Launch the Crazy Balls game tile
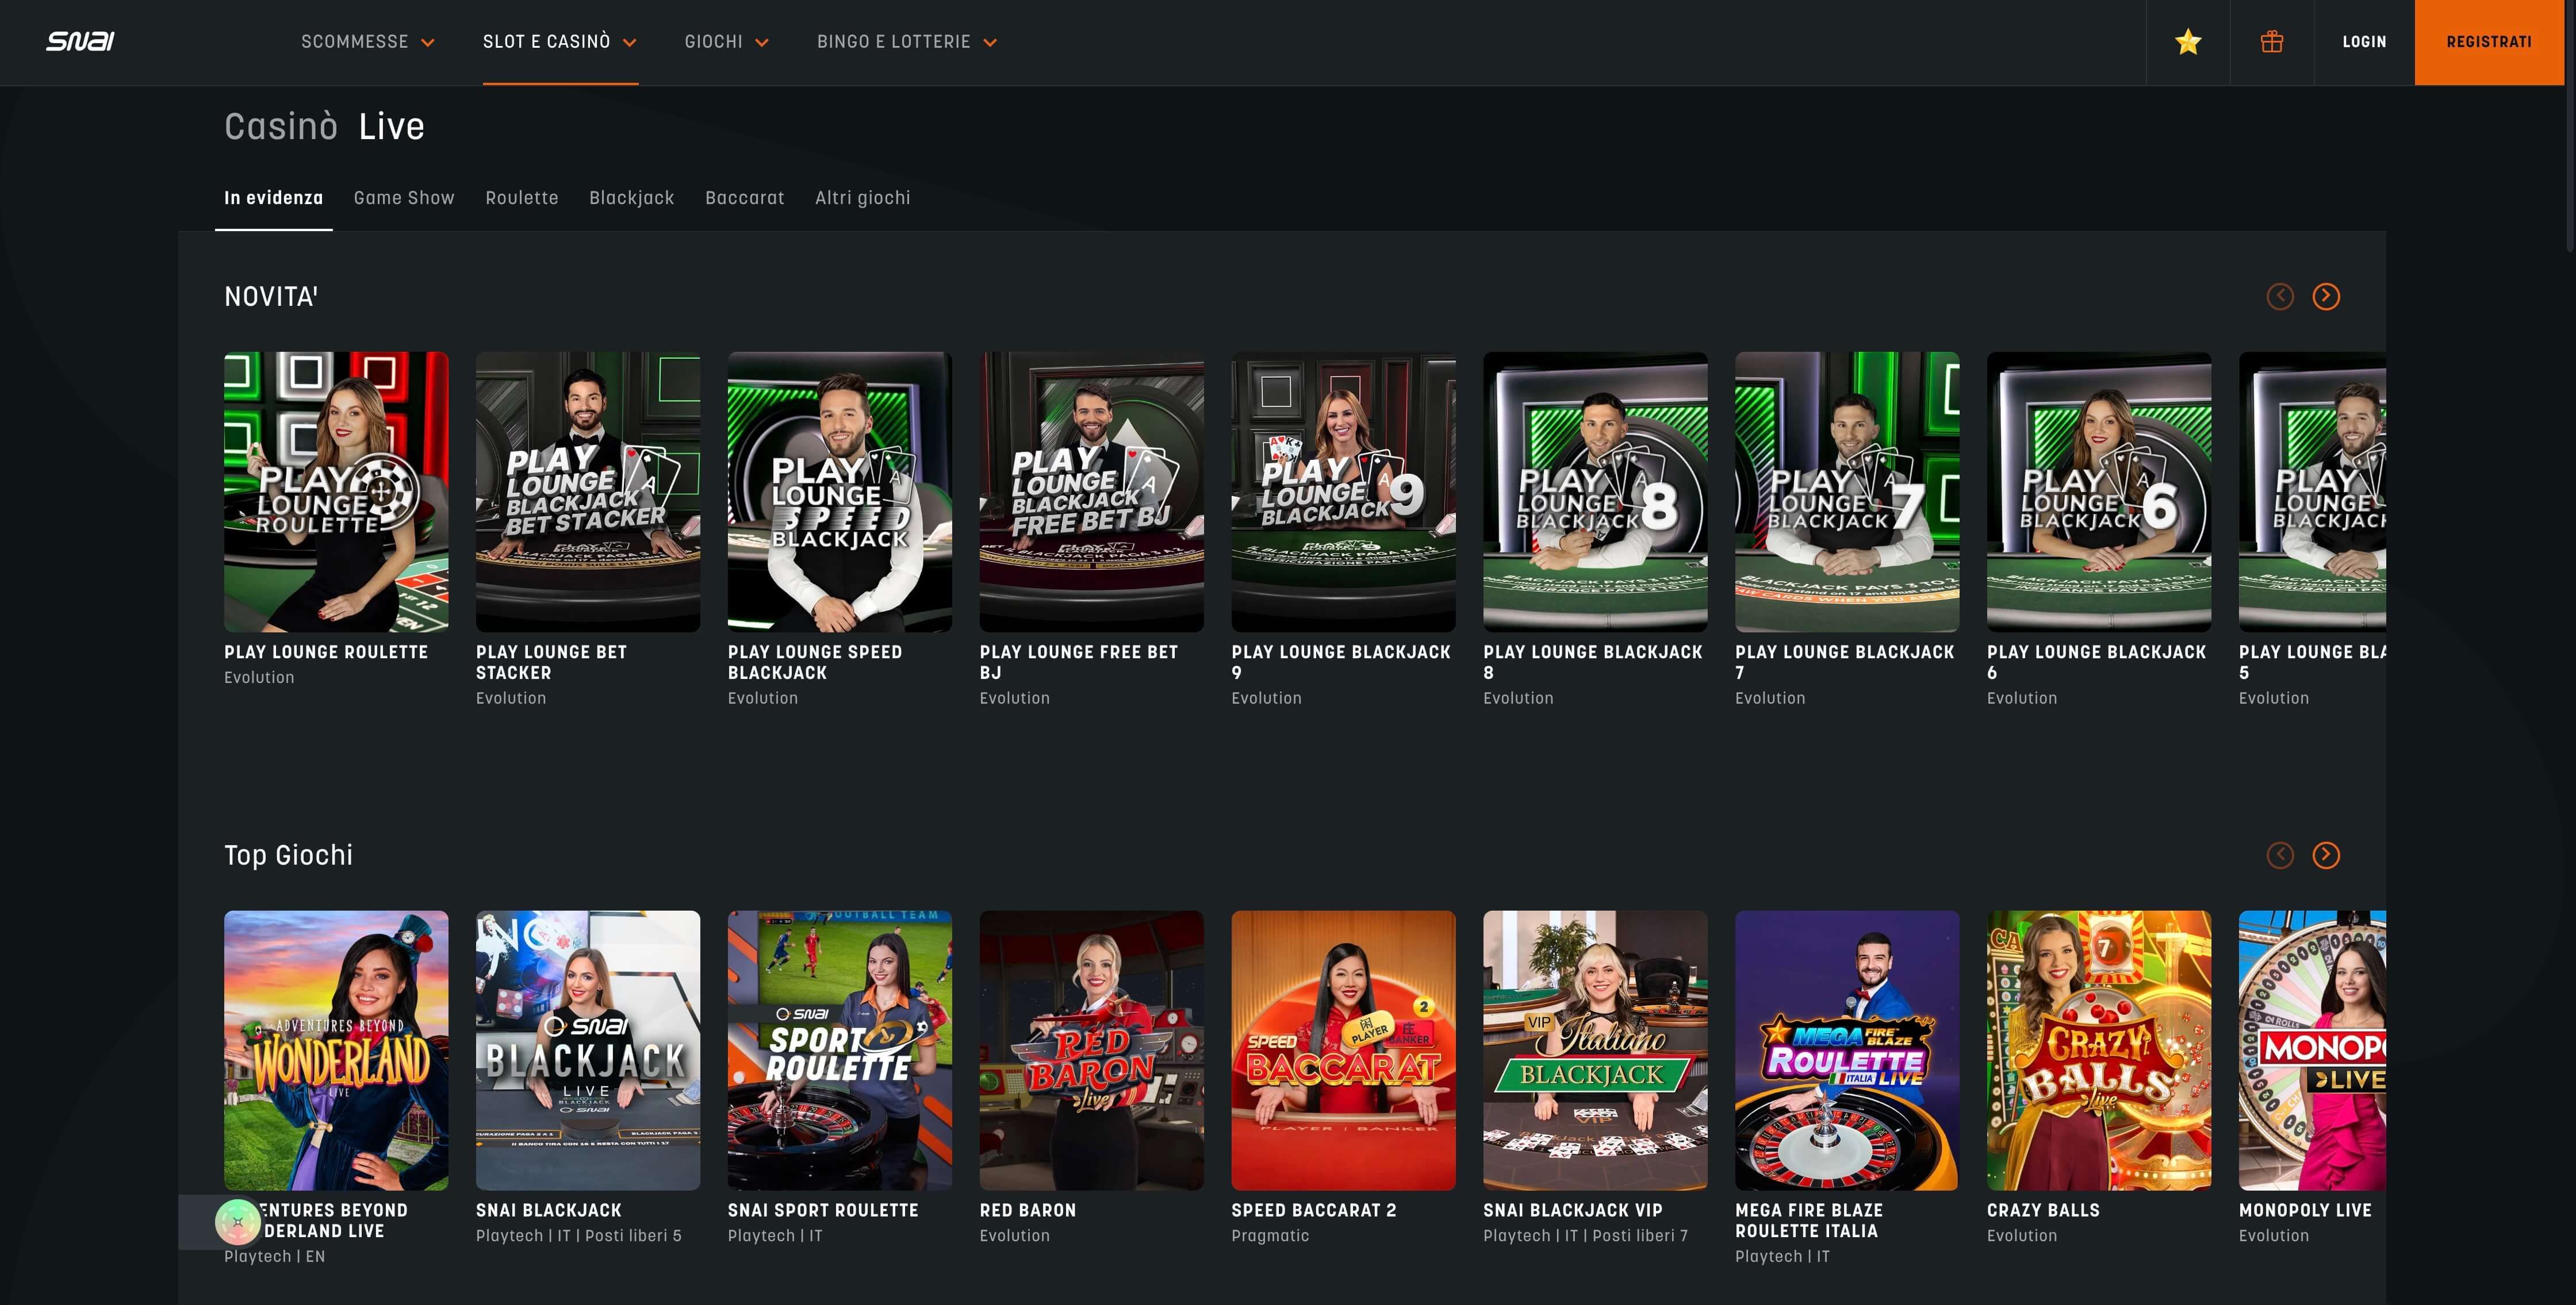 [x=2098, y=1050]
